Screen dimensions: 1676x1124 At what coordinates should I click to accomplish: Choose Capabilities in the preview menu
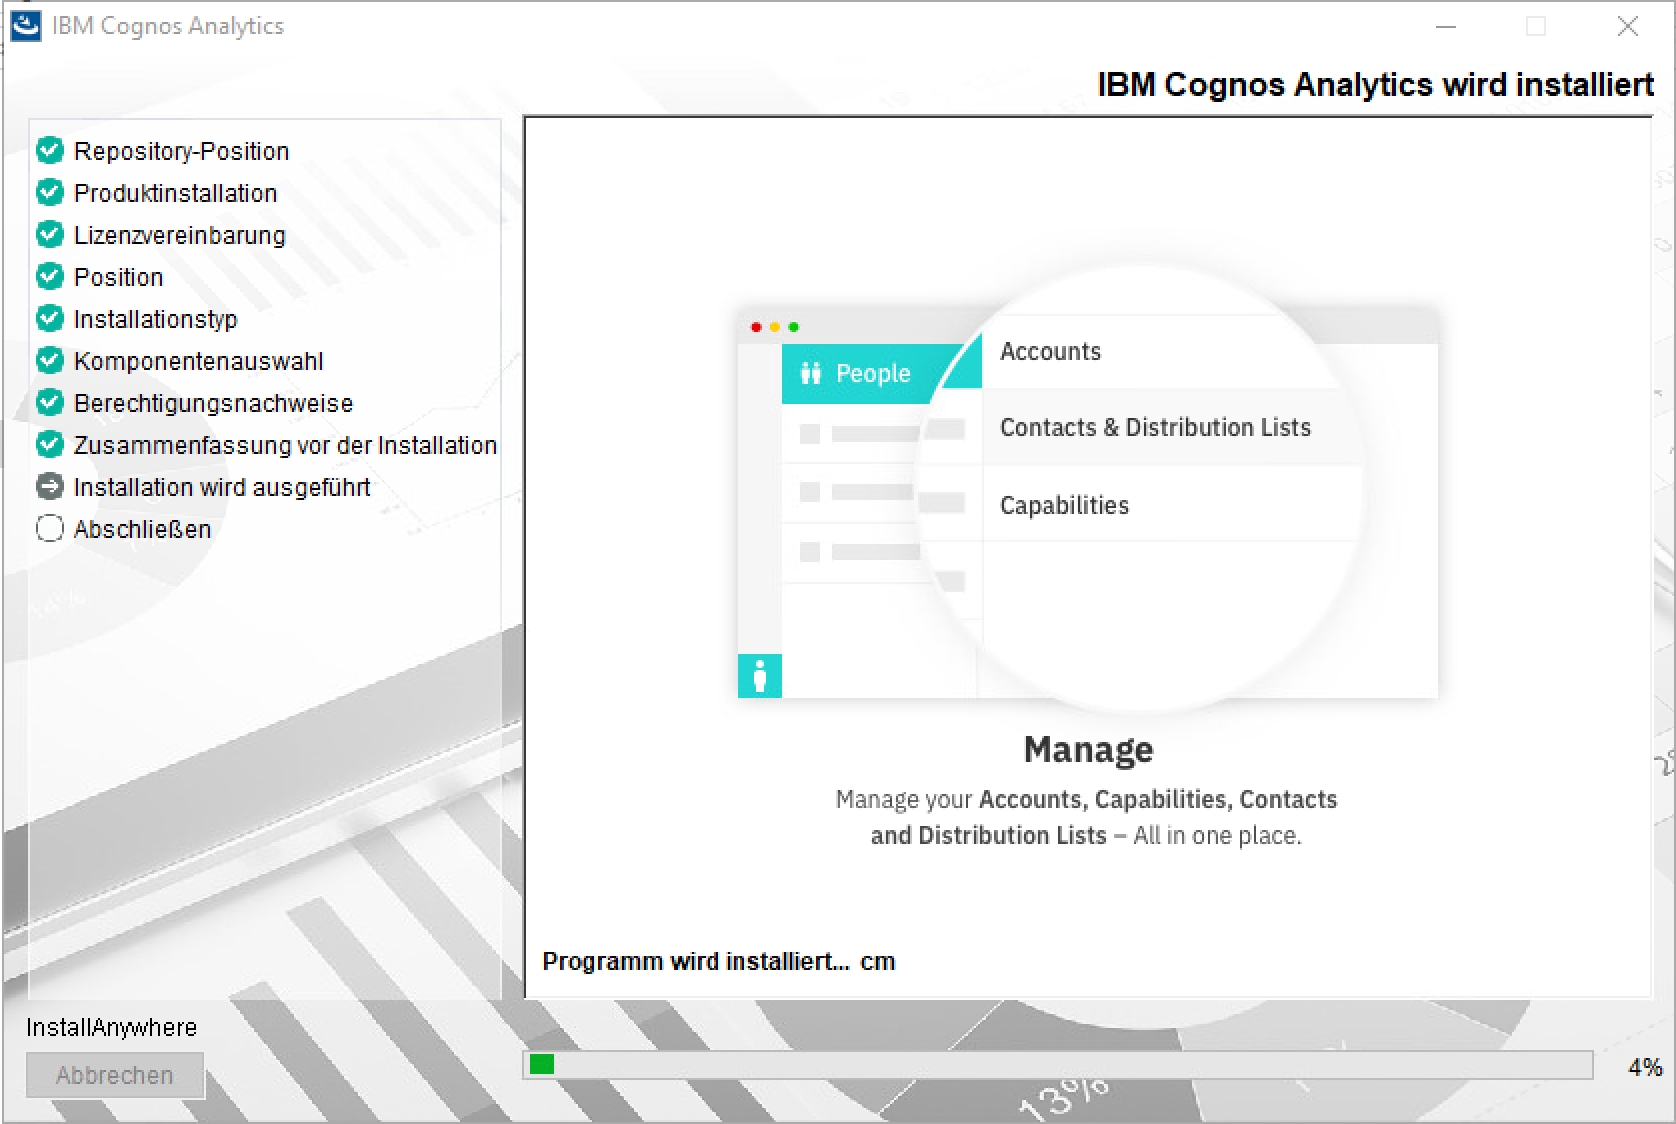coord(1064,505)
